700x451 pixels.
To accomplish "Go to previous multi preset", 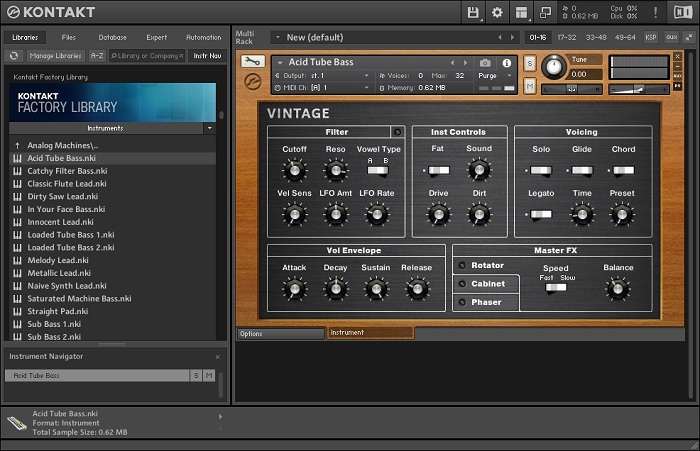I will coord(500,38).
